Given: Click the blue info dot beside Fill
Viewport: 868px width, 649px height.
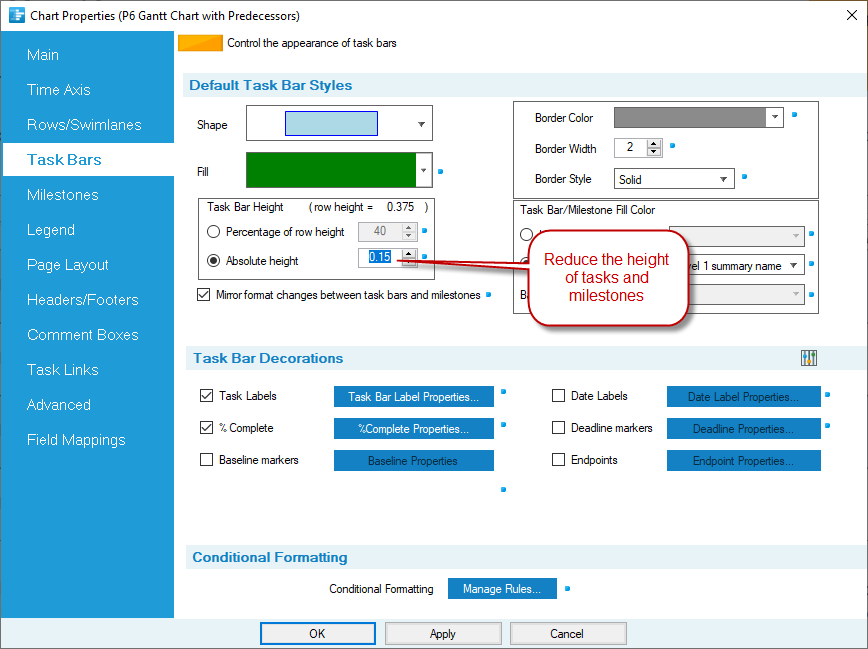Looking at the screenshot, I should click(x=440, y=172).
